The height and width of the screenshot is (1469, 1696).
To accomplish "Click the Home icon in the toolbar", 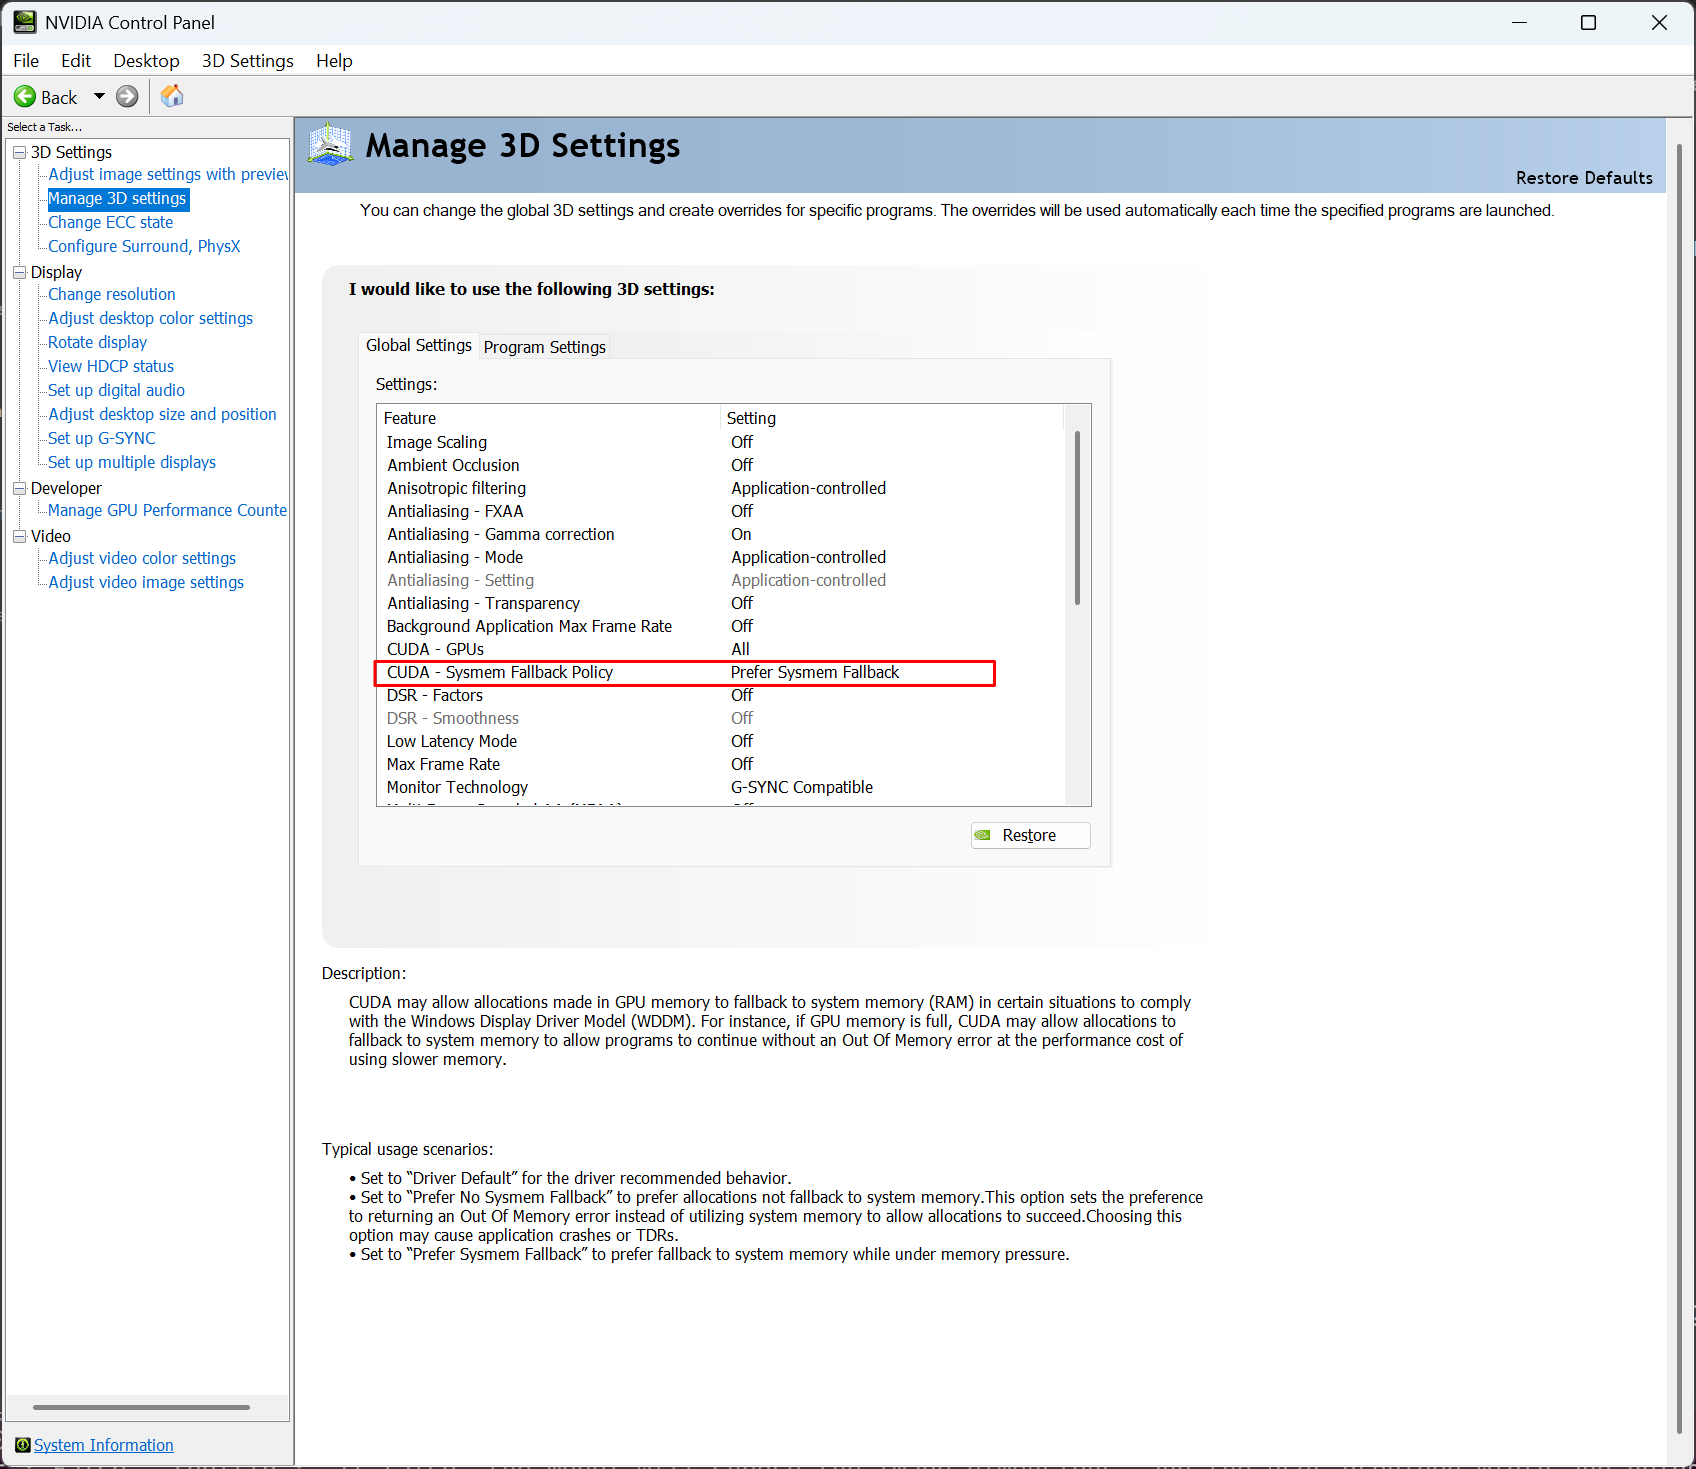I will 172,96.
